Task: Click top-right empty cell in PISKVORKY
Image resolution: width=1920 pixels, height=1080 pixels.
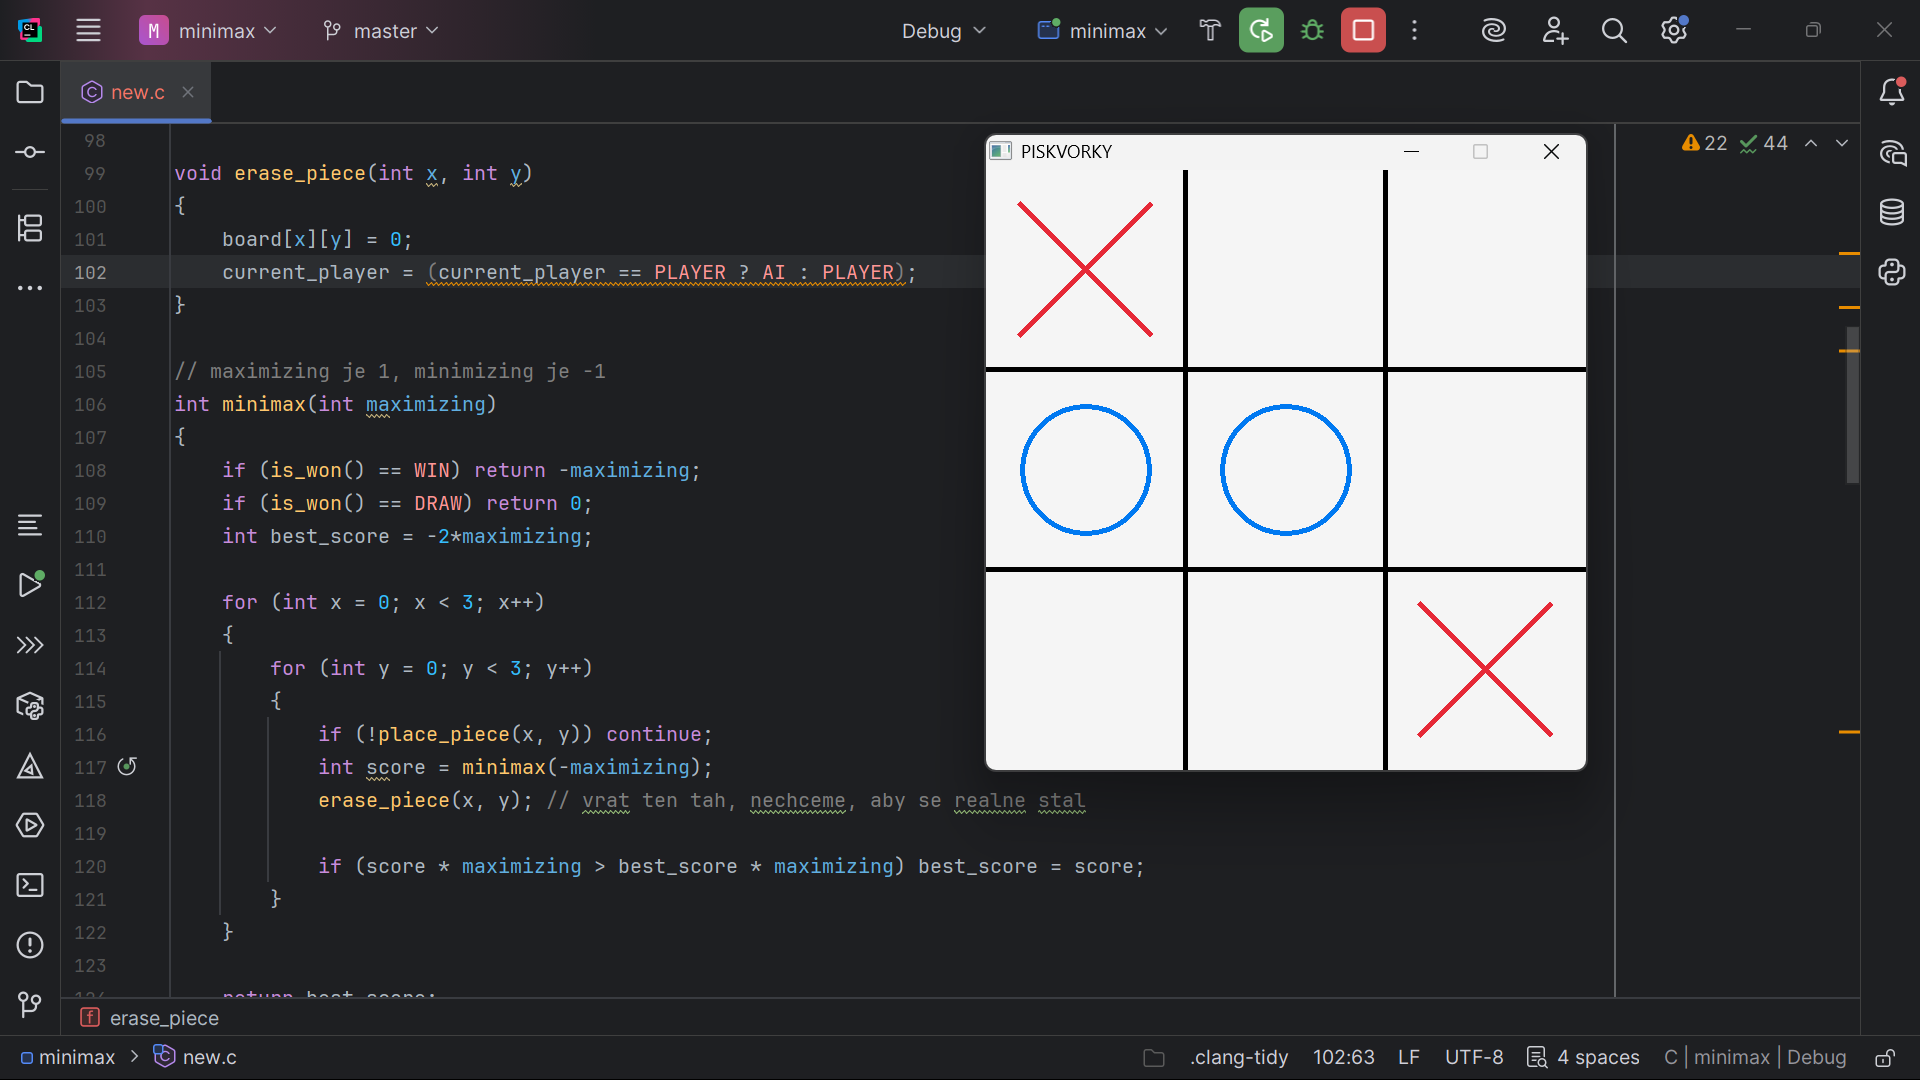Action: [x=1486, y=269]
